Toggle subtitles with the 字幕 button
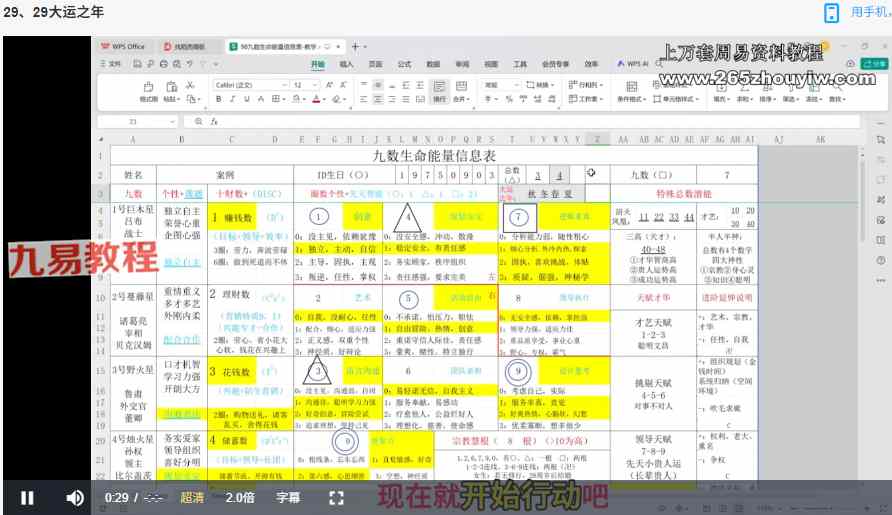This screenshot has width=892, height=515. [288, 497]
